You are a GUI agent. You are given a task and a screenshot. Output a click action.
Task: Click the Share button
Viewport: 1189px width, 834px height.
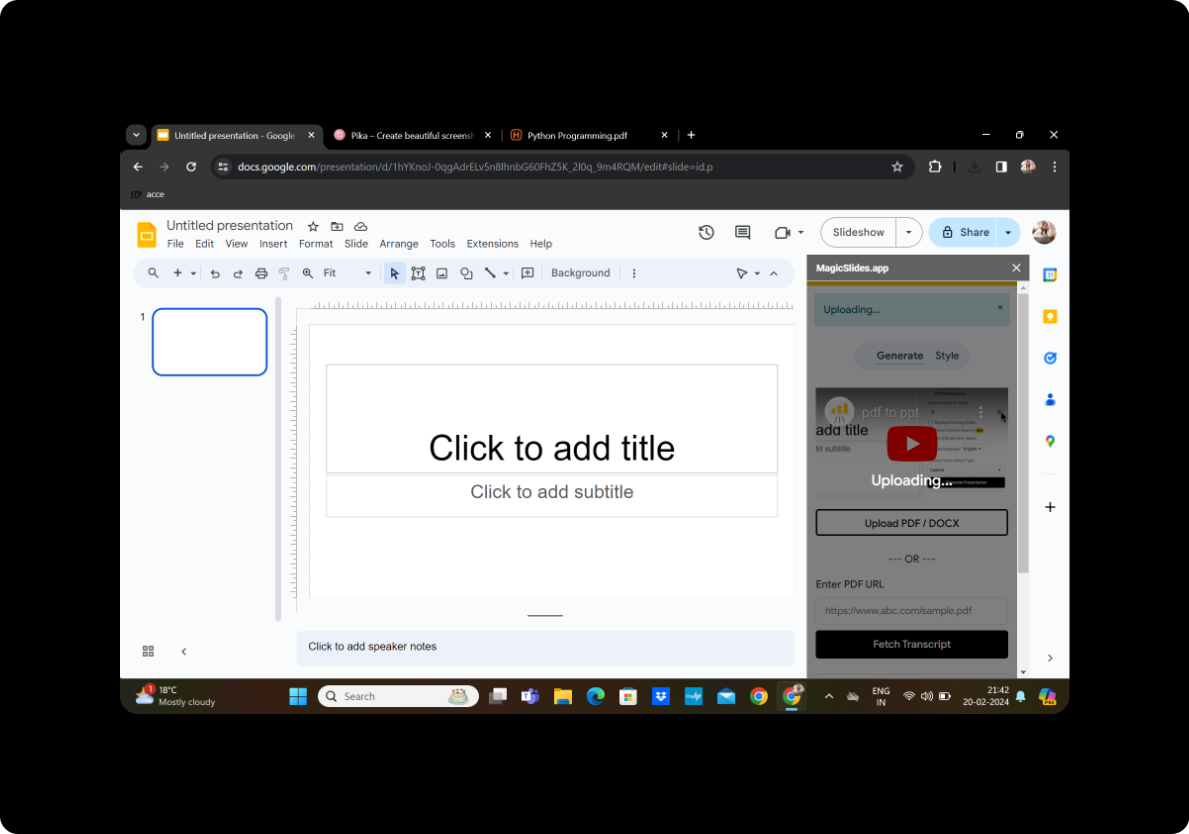[x=965, y=233]
